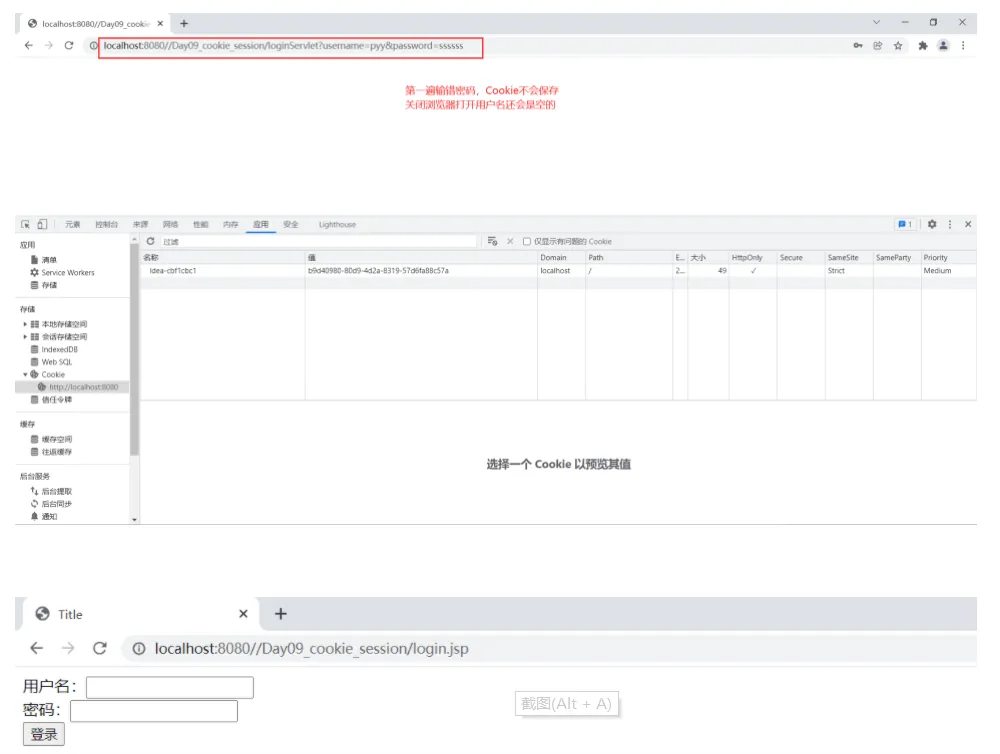Open the Chrome profile avatar

[x=943, y=45]
